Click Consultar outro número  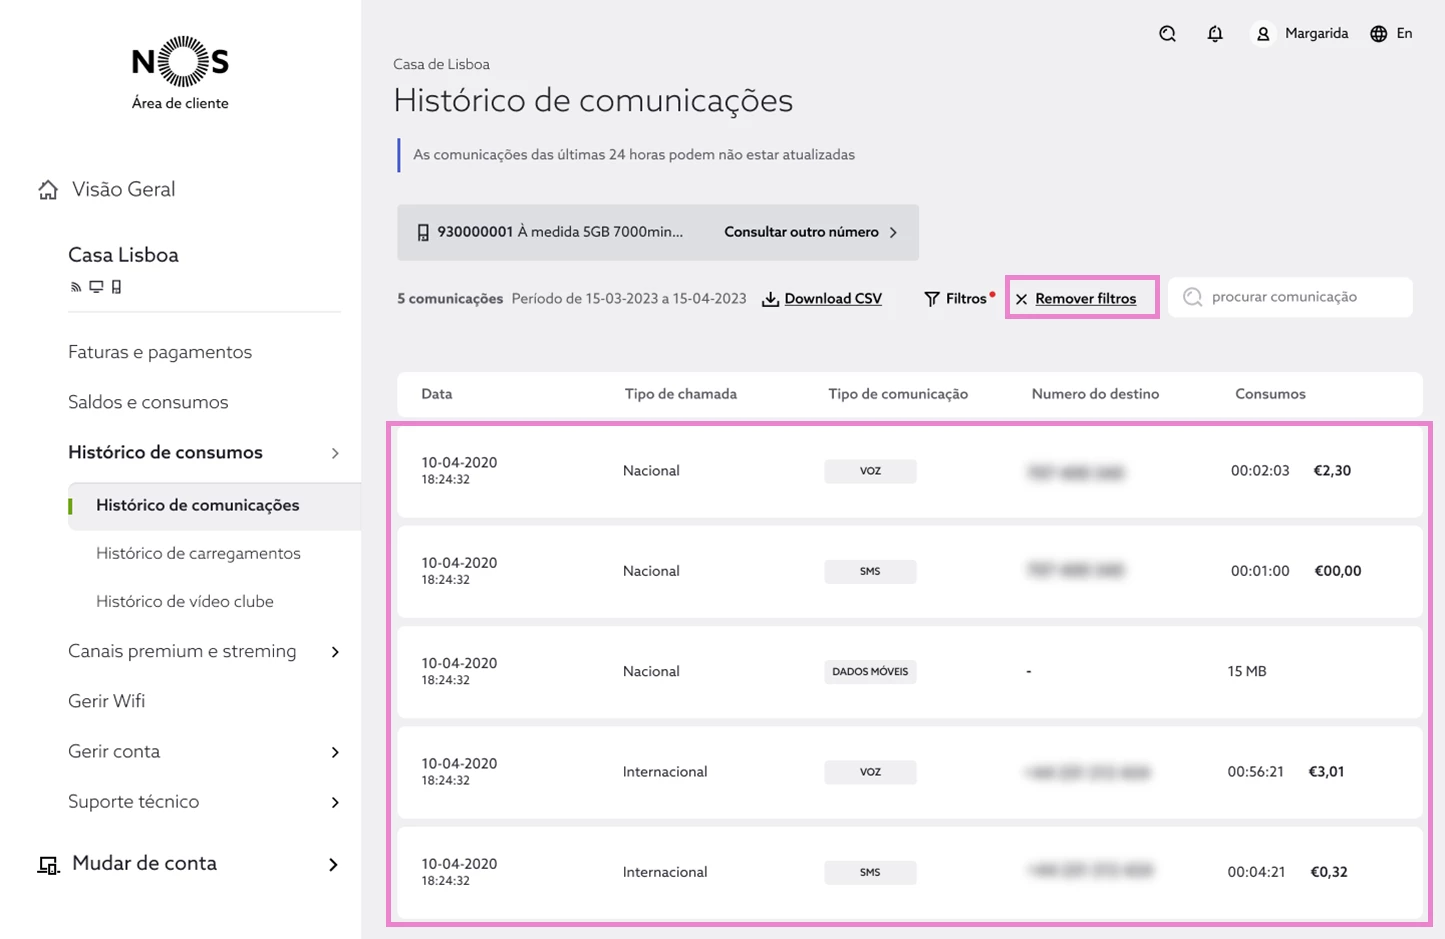(x=810, y=232)
